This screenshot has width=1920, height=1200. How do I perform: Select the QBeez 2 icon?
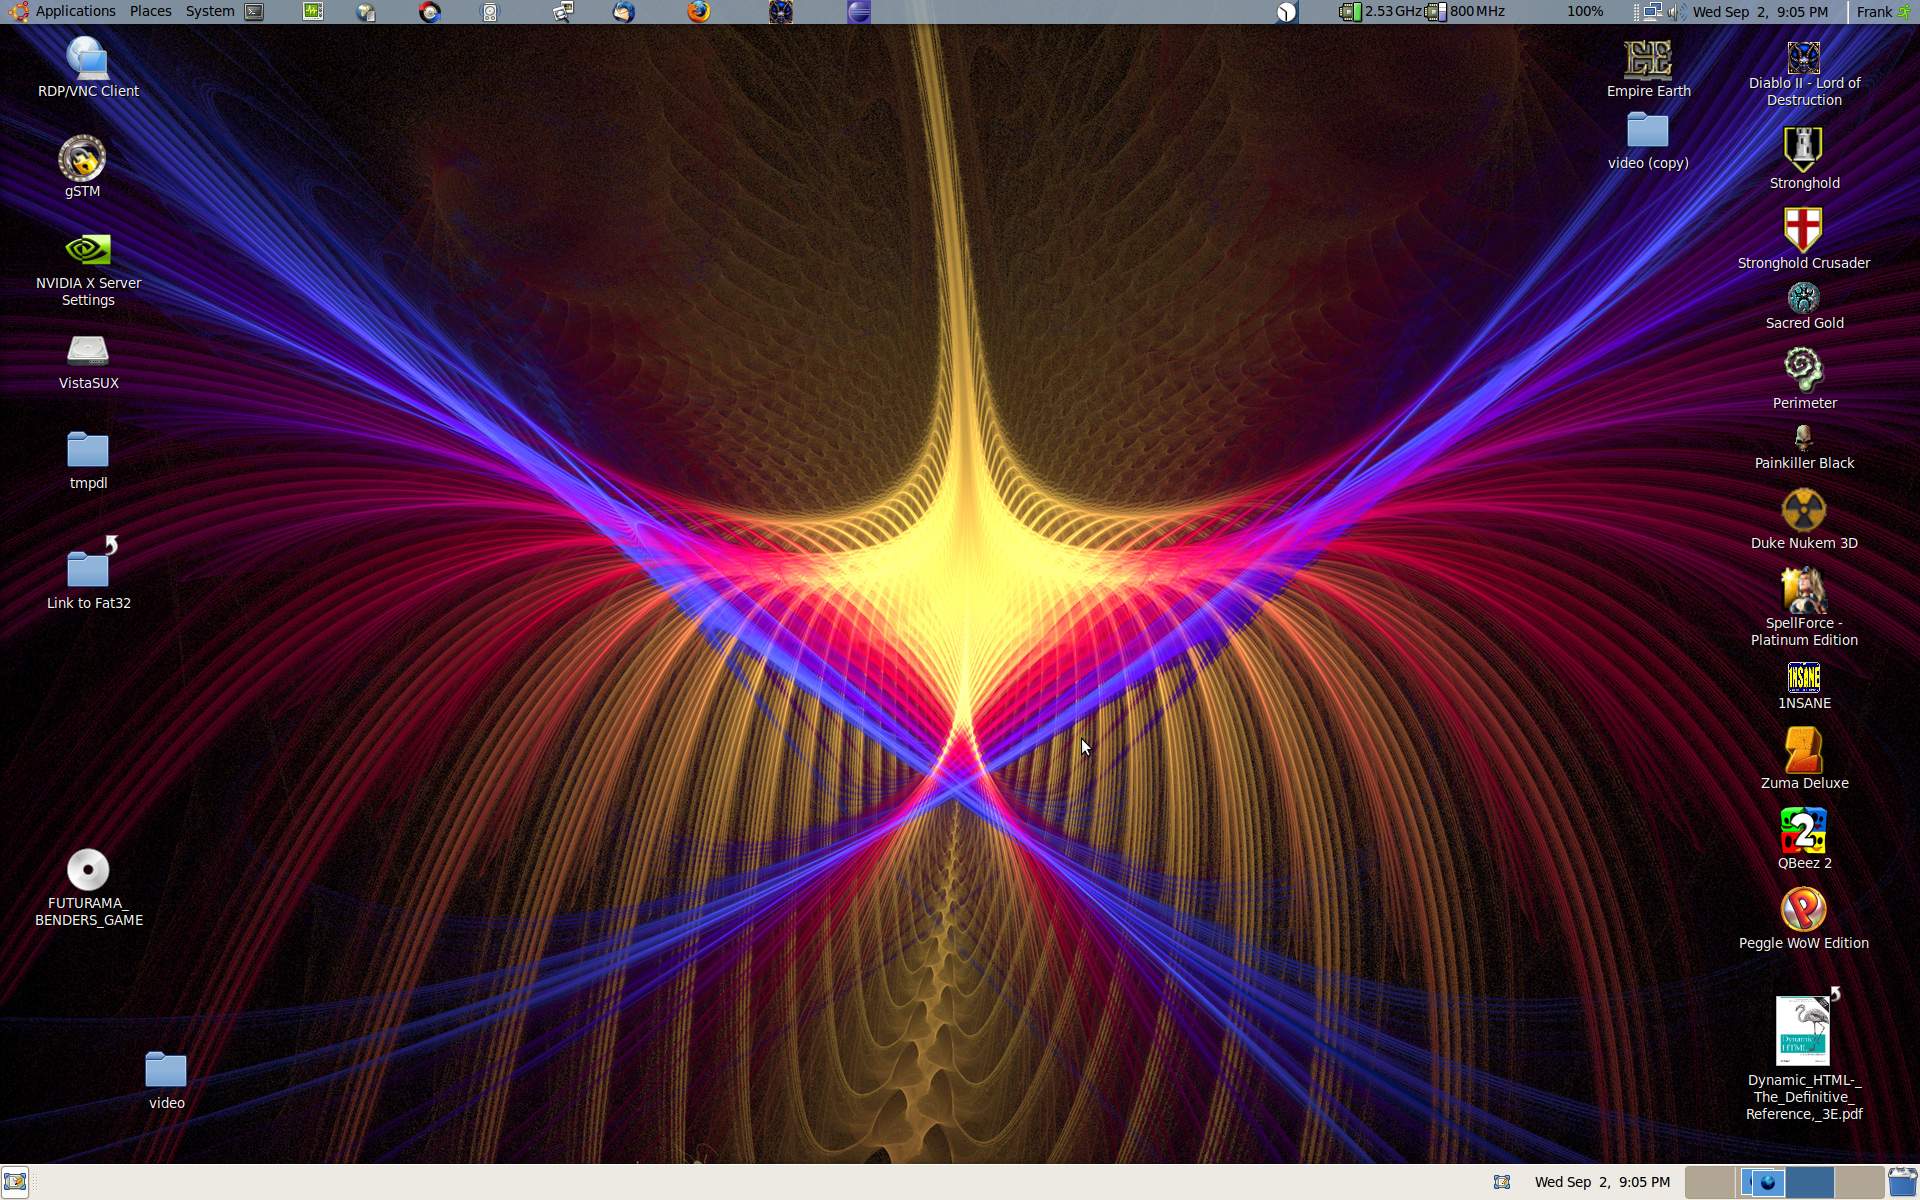(1804, 838)
